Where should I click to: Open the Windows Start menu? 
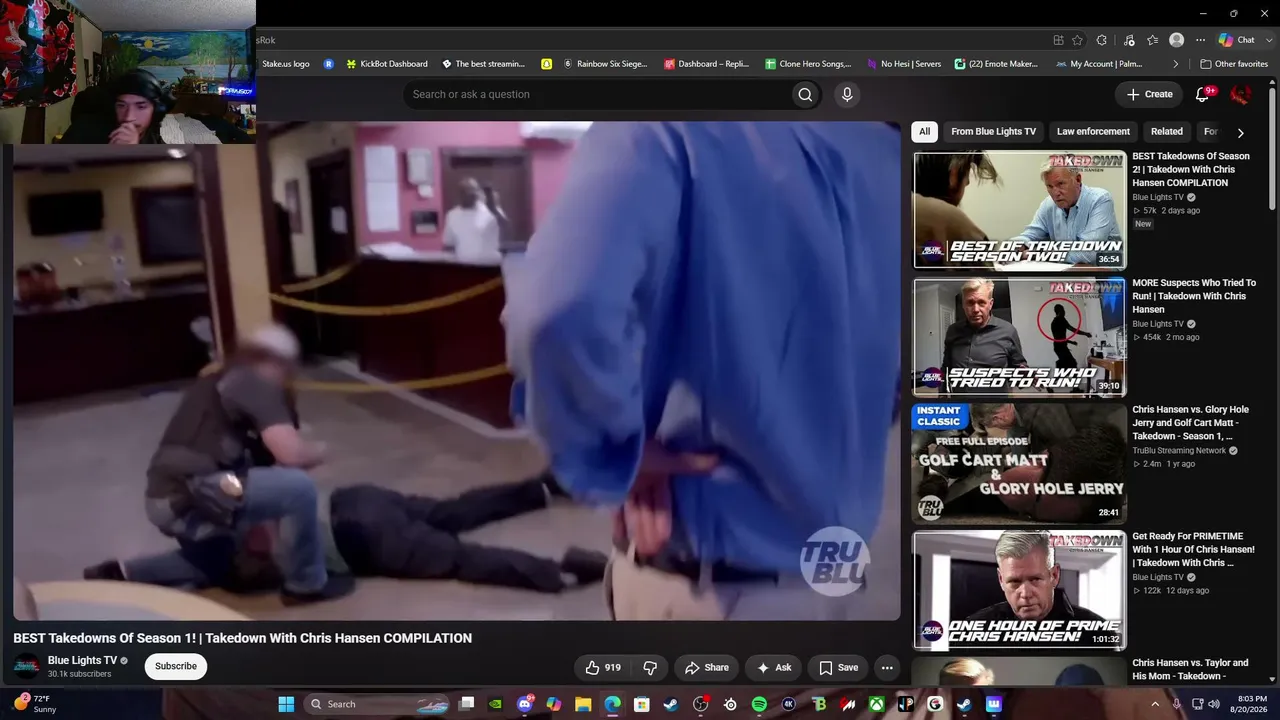pyautogui.click(x=286, y=704)
